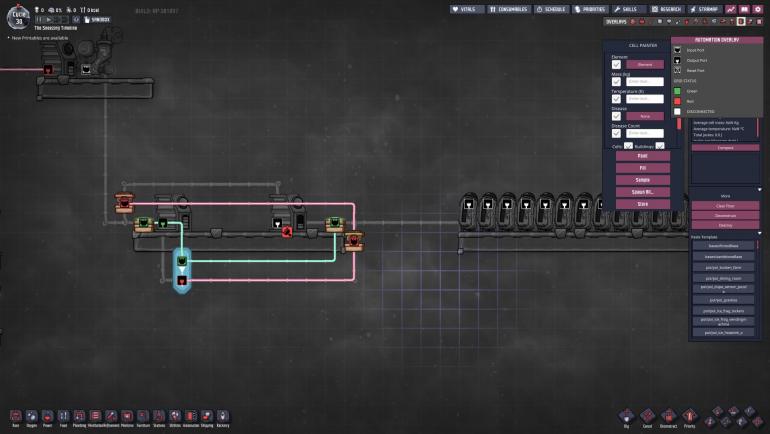This screenshot has width=770, height=434.
Task: Open the Power build category
Action: 47,415
